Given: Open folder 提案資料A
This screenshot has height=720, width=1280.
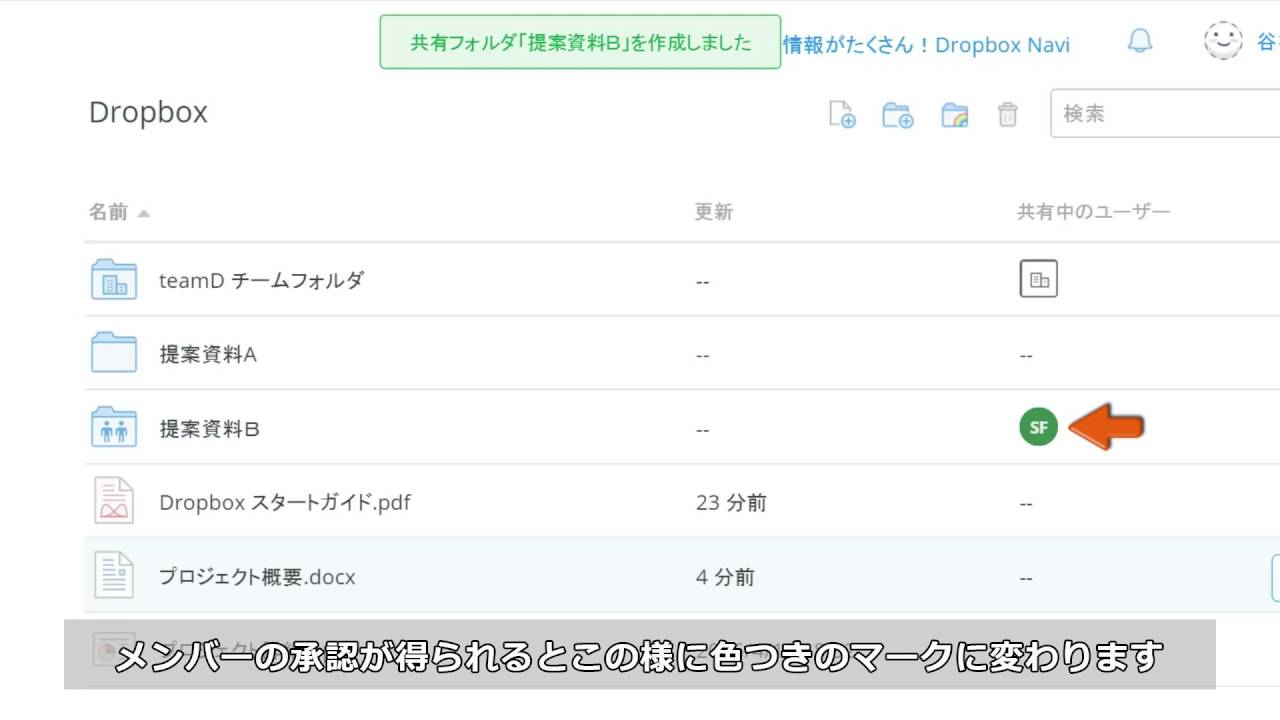Looking at the screenshot, I should tap(208, 354).
